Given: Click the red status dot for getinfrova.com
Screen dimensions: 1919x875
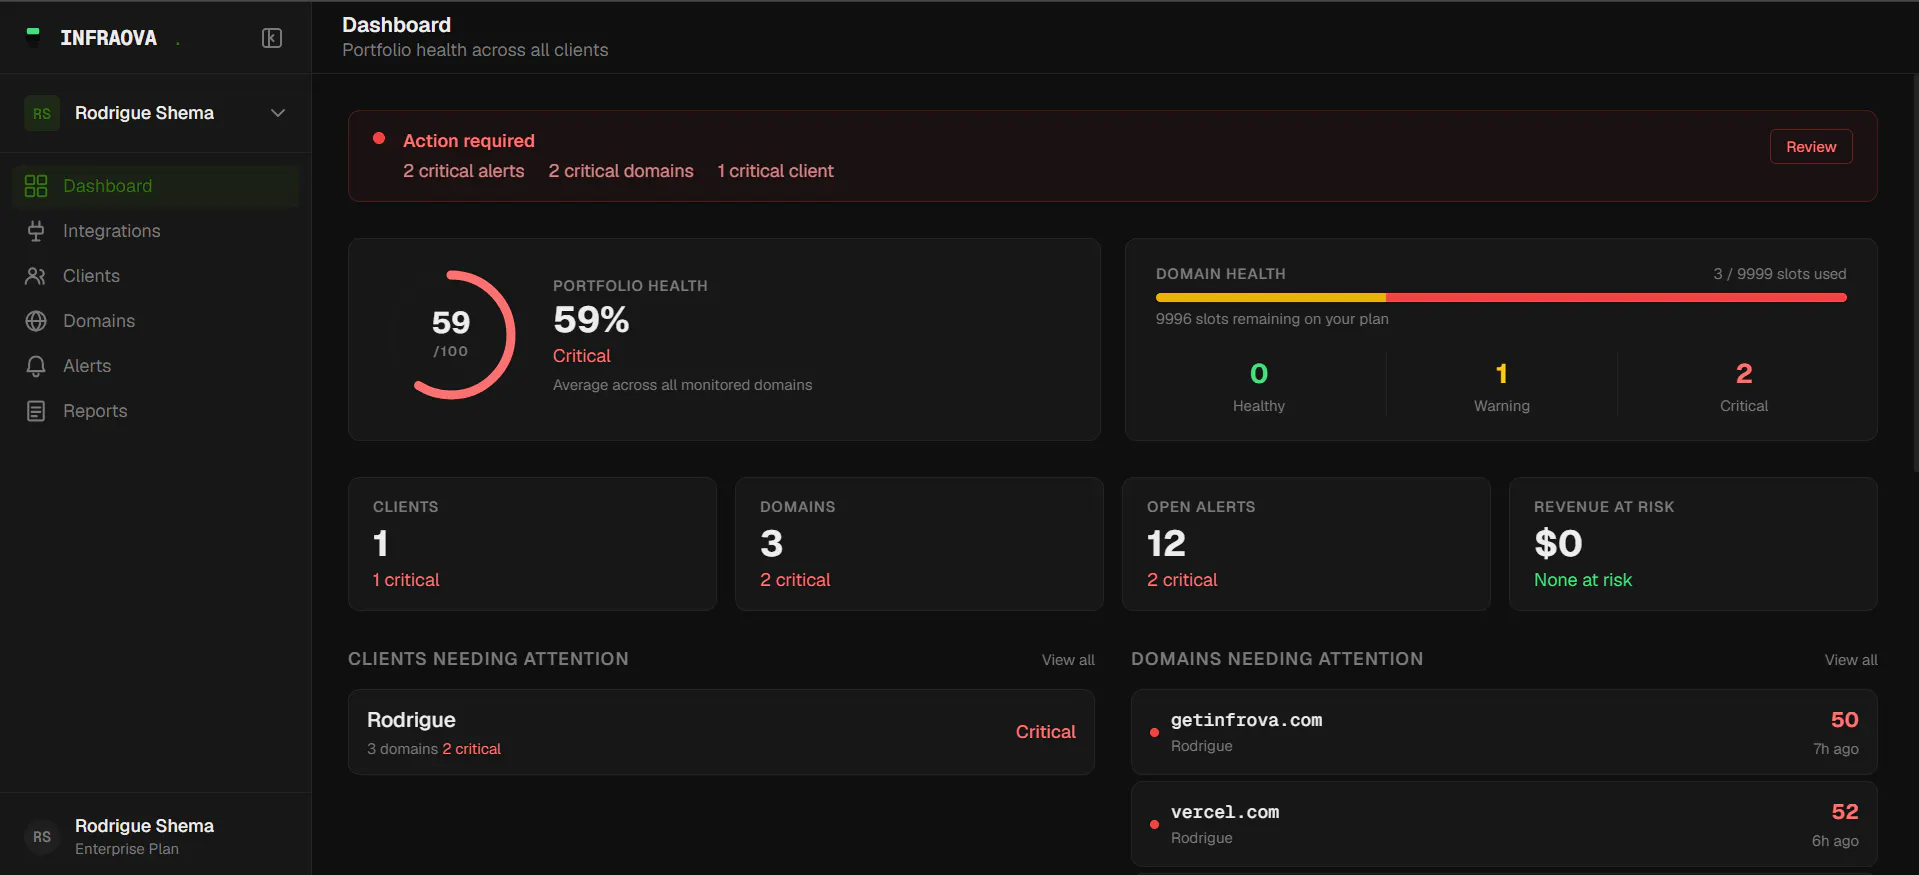Looking at the screenshot, I should (1154, 732).
